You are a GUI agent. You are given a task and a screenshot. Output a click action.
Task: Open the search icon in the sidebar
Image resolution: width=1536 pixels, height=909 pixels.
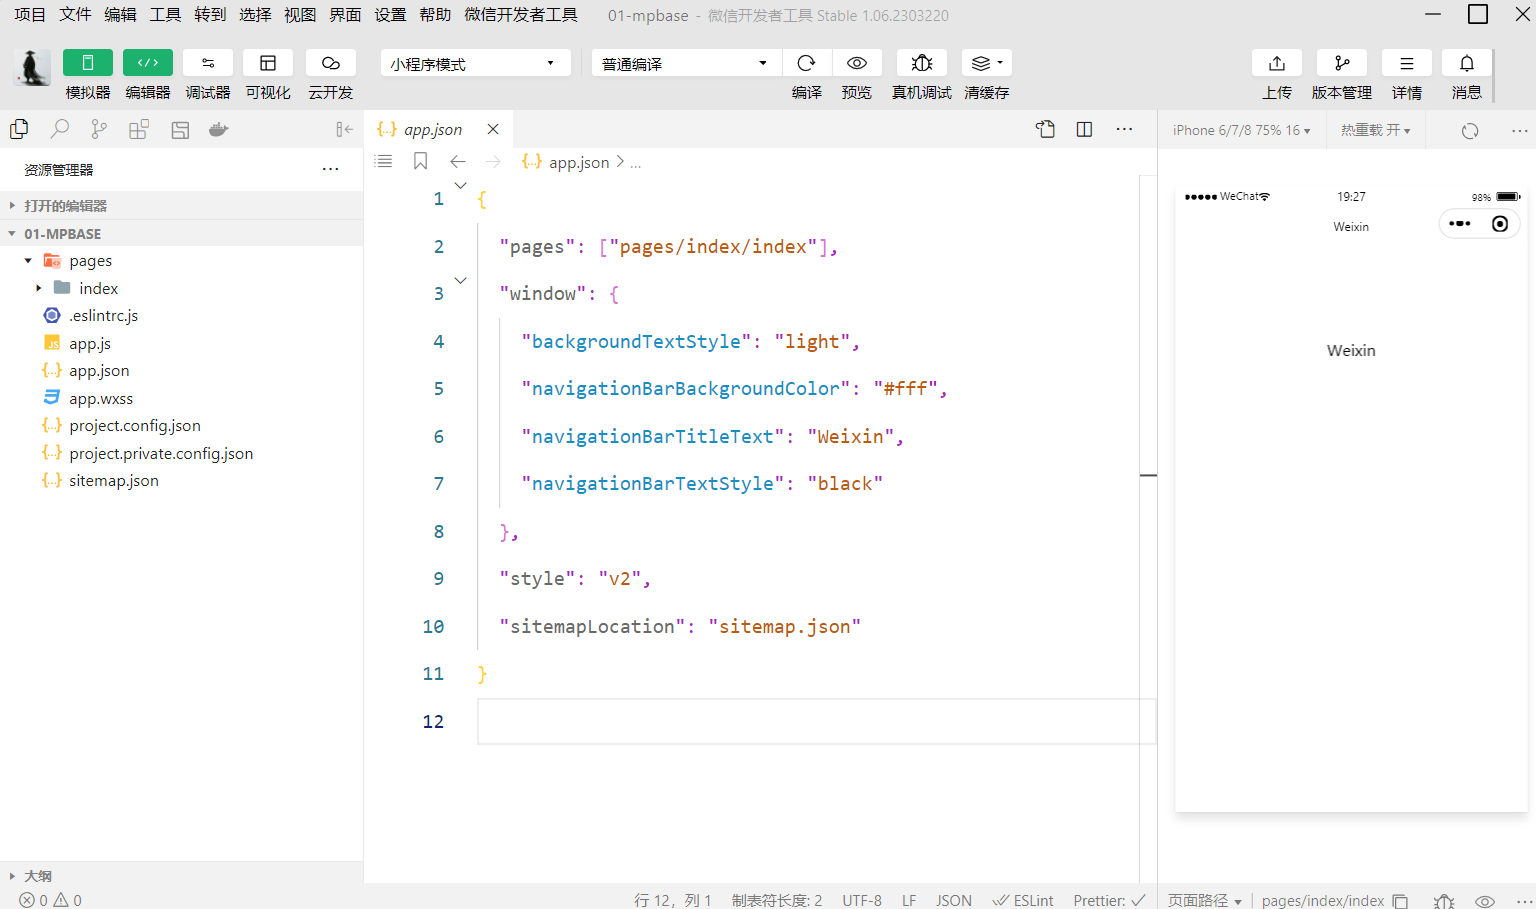(60, 129)
